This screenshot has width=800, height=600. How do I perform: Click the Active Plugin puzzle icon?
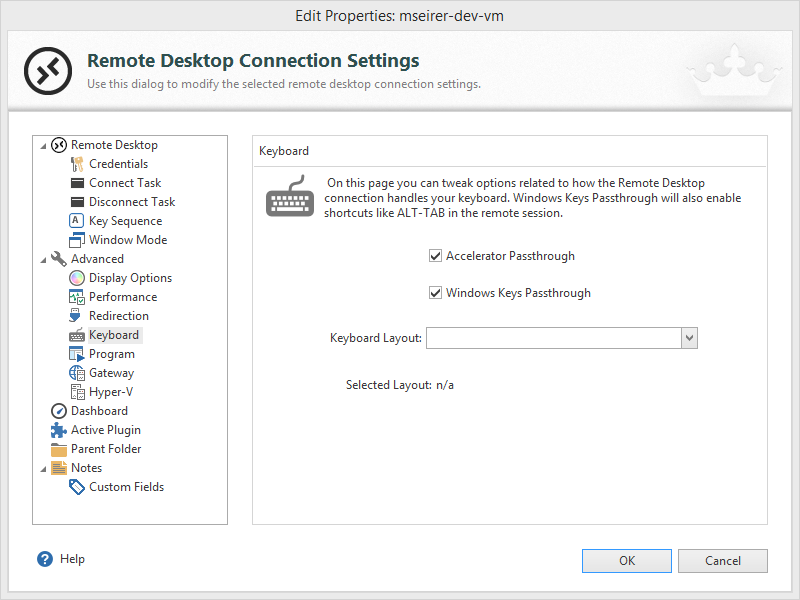pos(59,430)
